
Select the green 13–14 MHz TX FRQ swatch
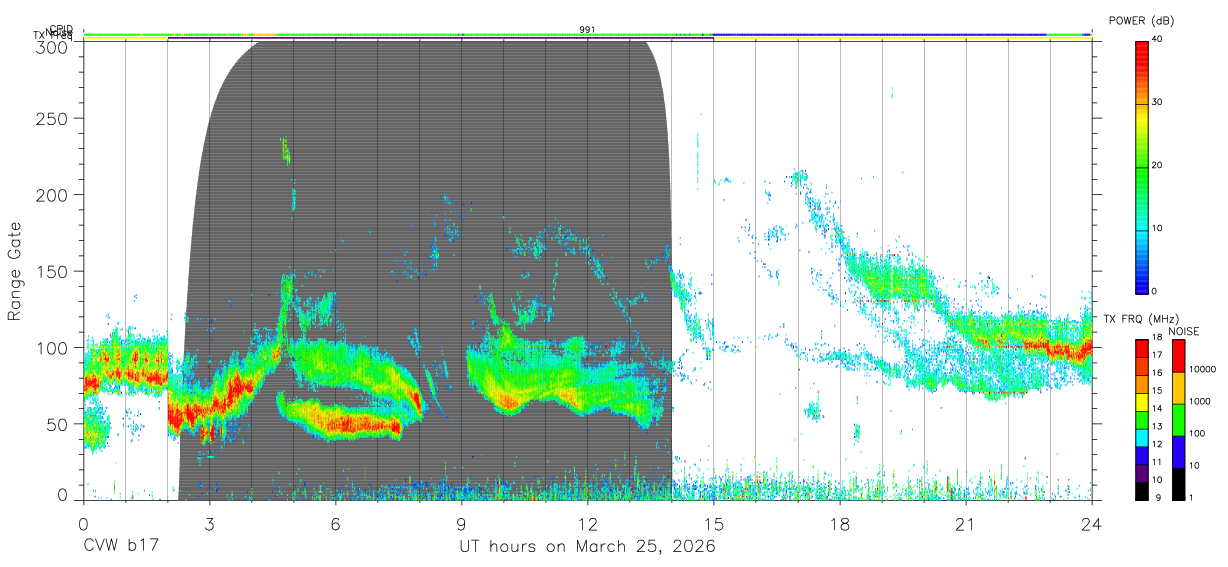click(1141, 419)
